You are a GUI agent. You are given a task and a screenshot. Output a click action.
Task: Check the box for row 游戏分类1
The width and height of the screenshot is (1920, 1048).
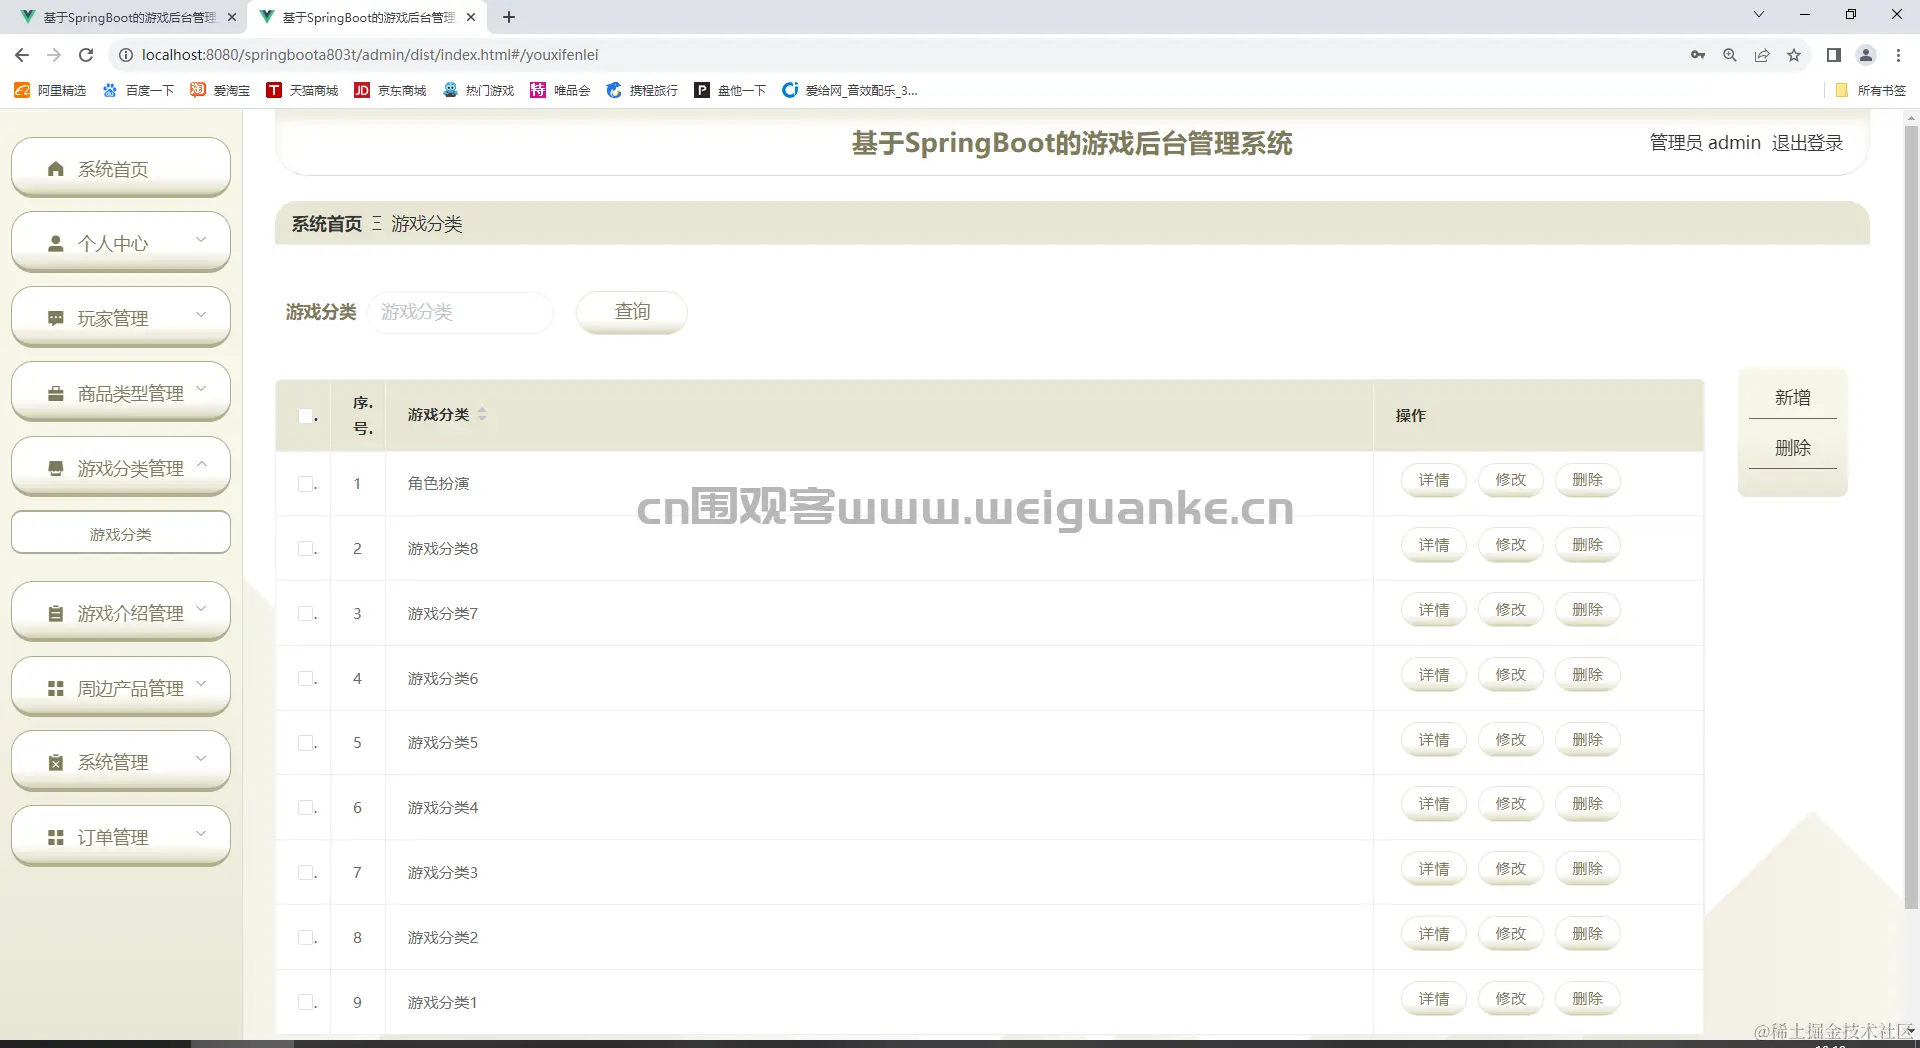coord(306,1002)
